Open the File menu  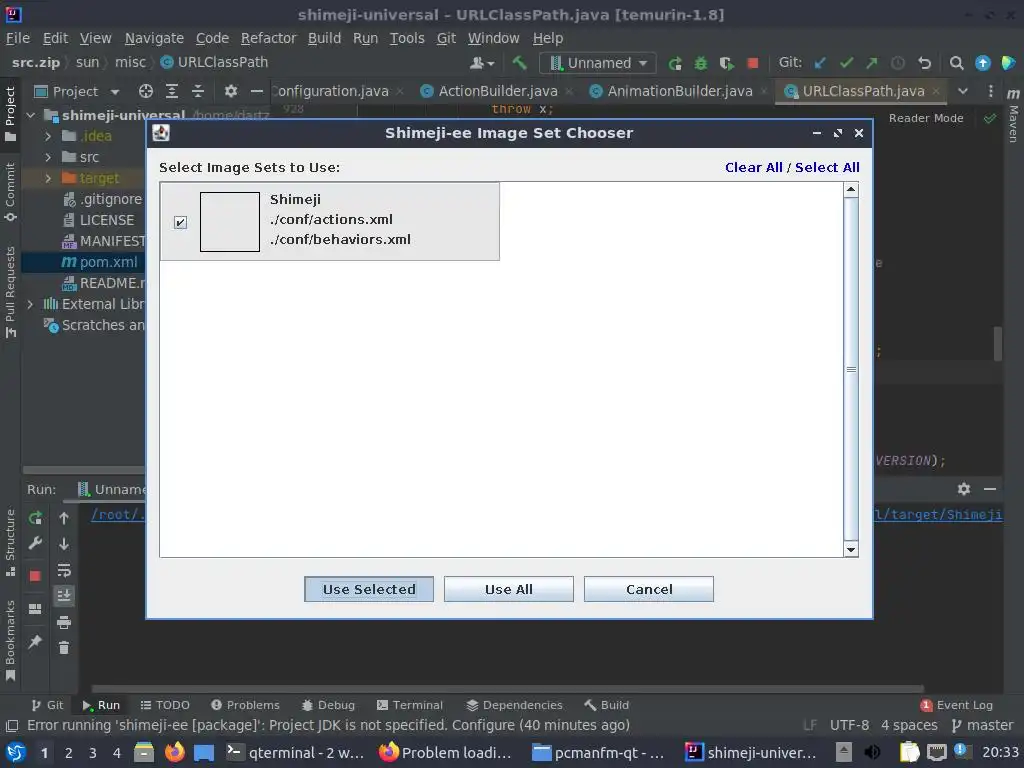18,39
